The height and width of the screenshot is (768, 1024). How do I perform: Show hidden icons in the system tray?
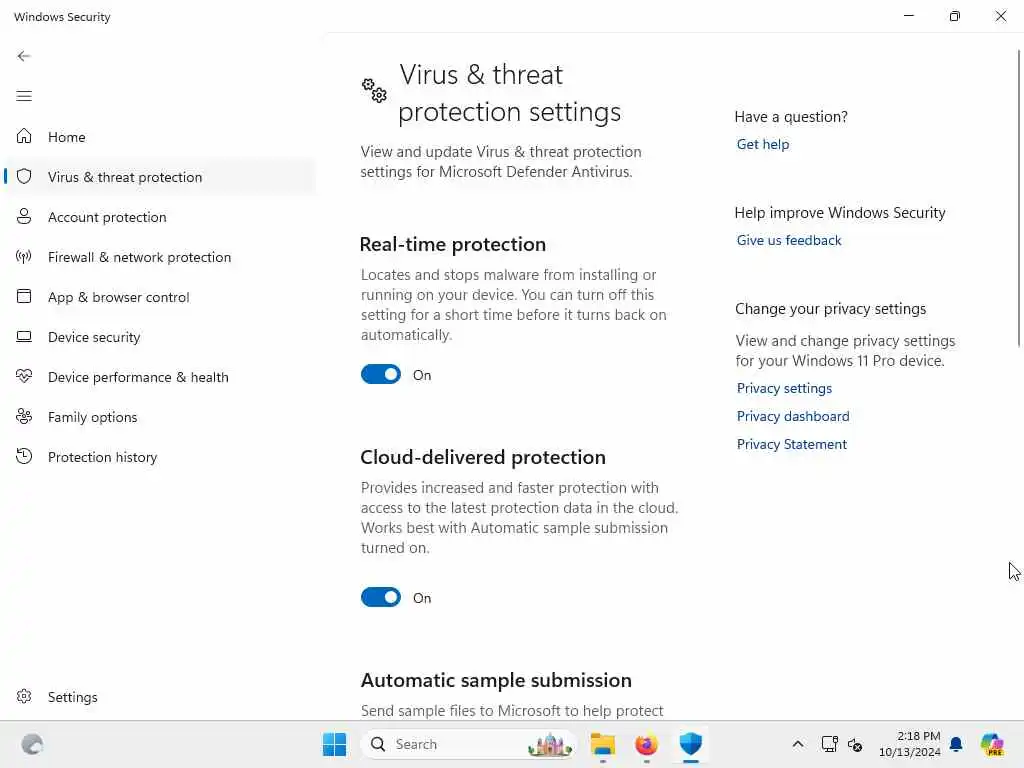click(x=797, y=744)
